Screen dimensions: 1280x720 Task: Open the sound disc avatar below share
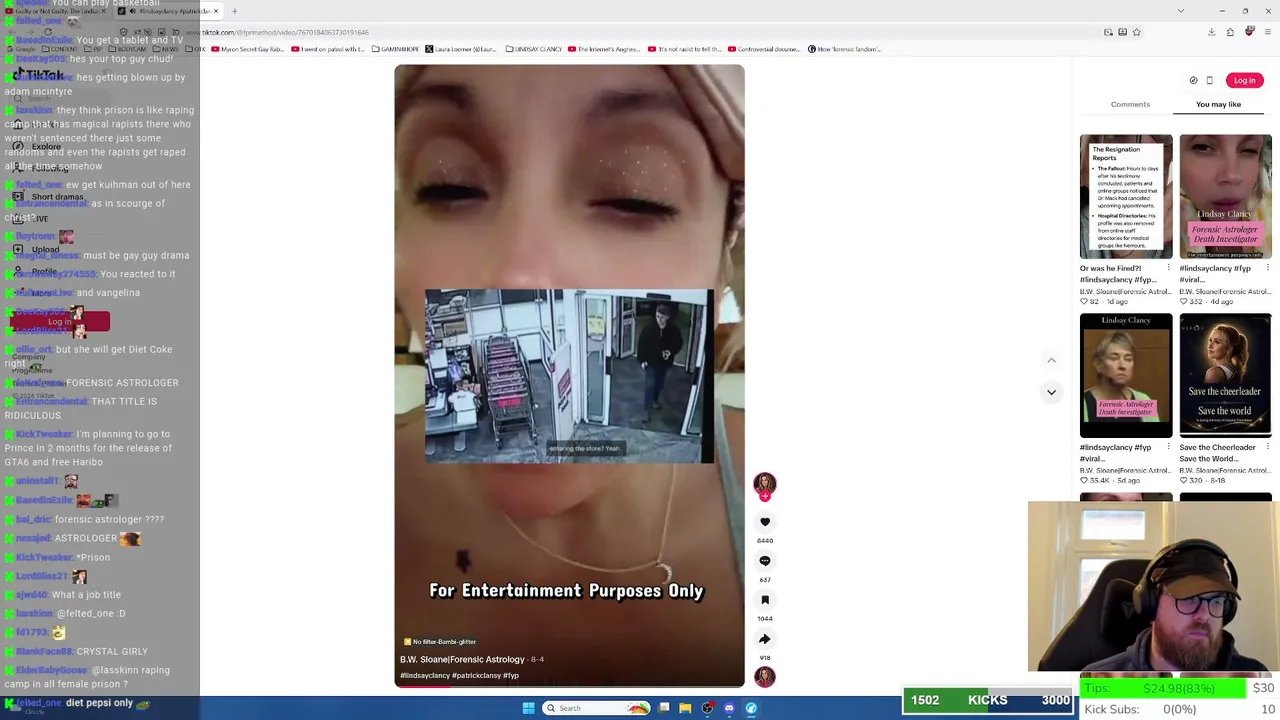(765, 677)
